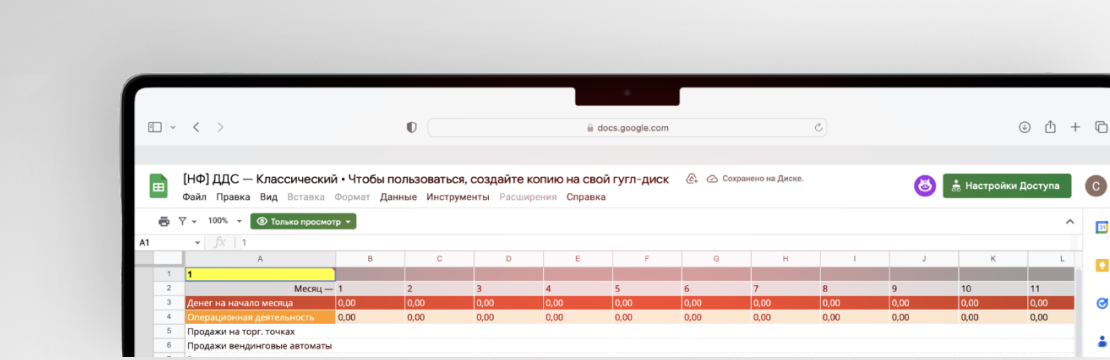The height and width of the screenshot is (360, 1110).
Task: Open the Справка menu
Action: pyautogui.click(x=586, y=197)
